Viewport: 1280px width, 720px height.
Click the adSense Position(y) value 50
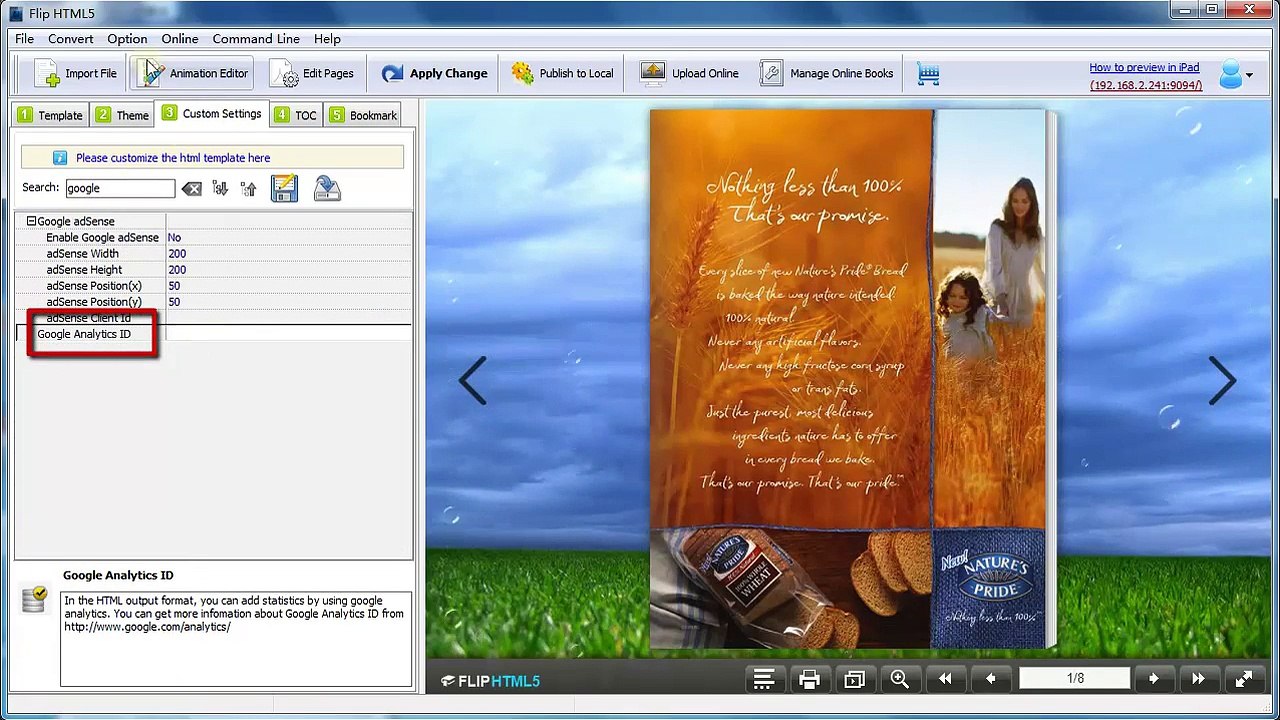tap(288, 301)
